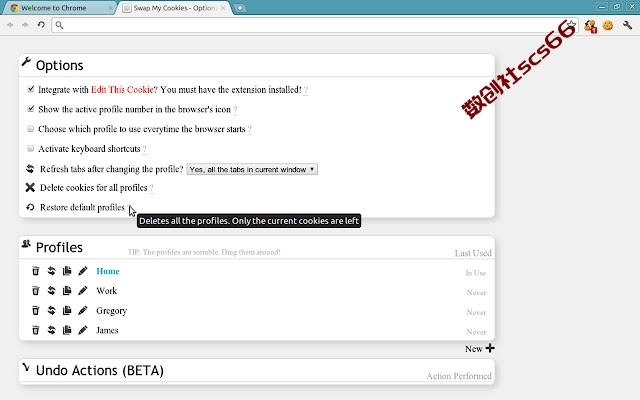Viewport: 640px width, 400px height.
Task: Click help mark after browser's icon option
Action: pos(235,110)
